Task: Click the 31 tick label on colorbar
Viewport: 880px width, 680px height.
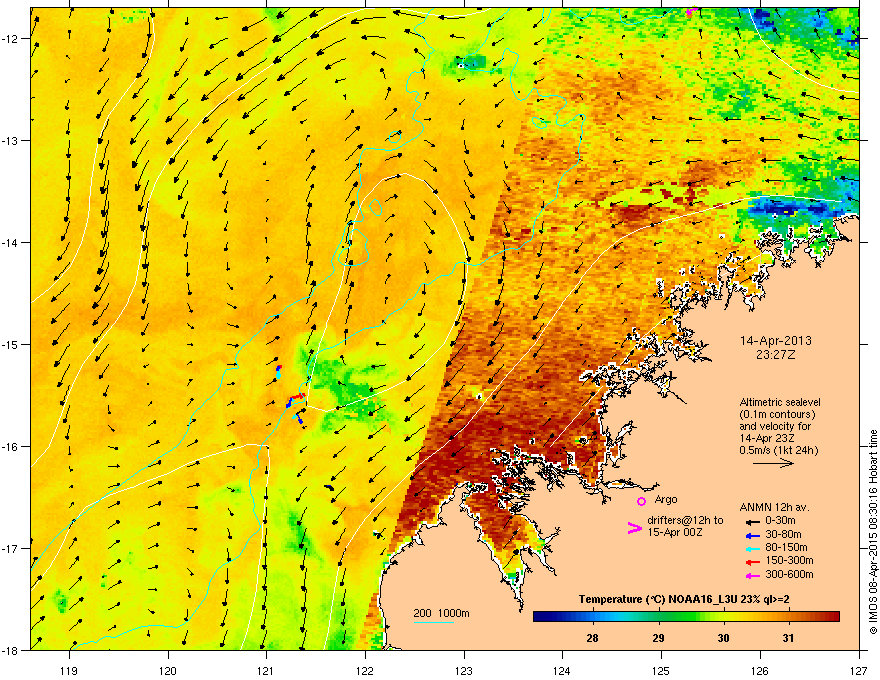Action: [x=789, y=638]
